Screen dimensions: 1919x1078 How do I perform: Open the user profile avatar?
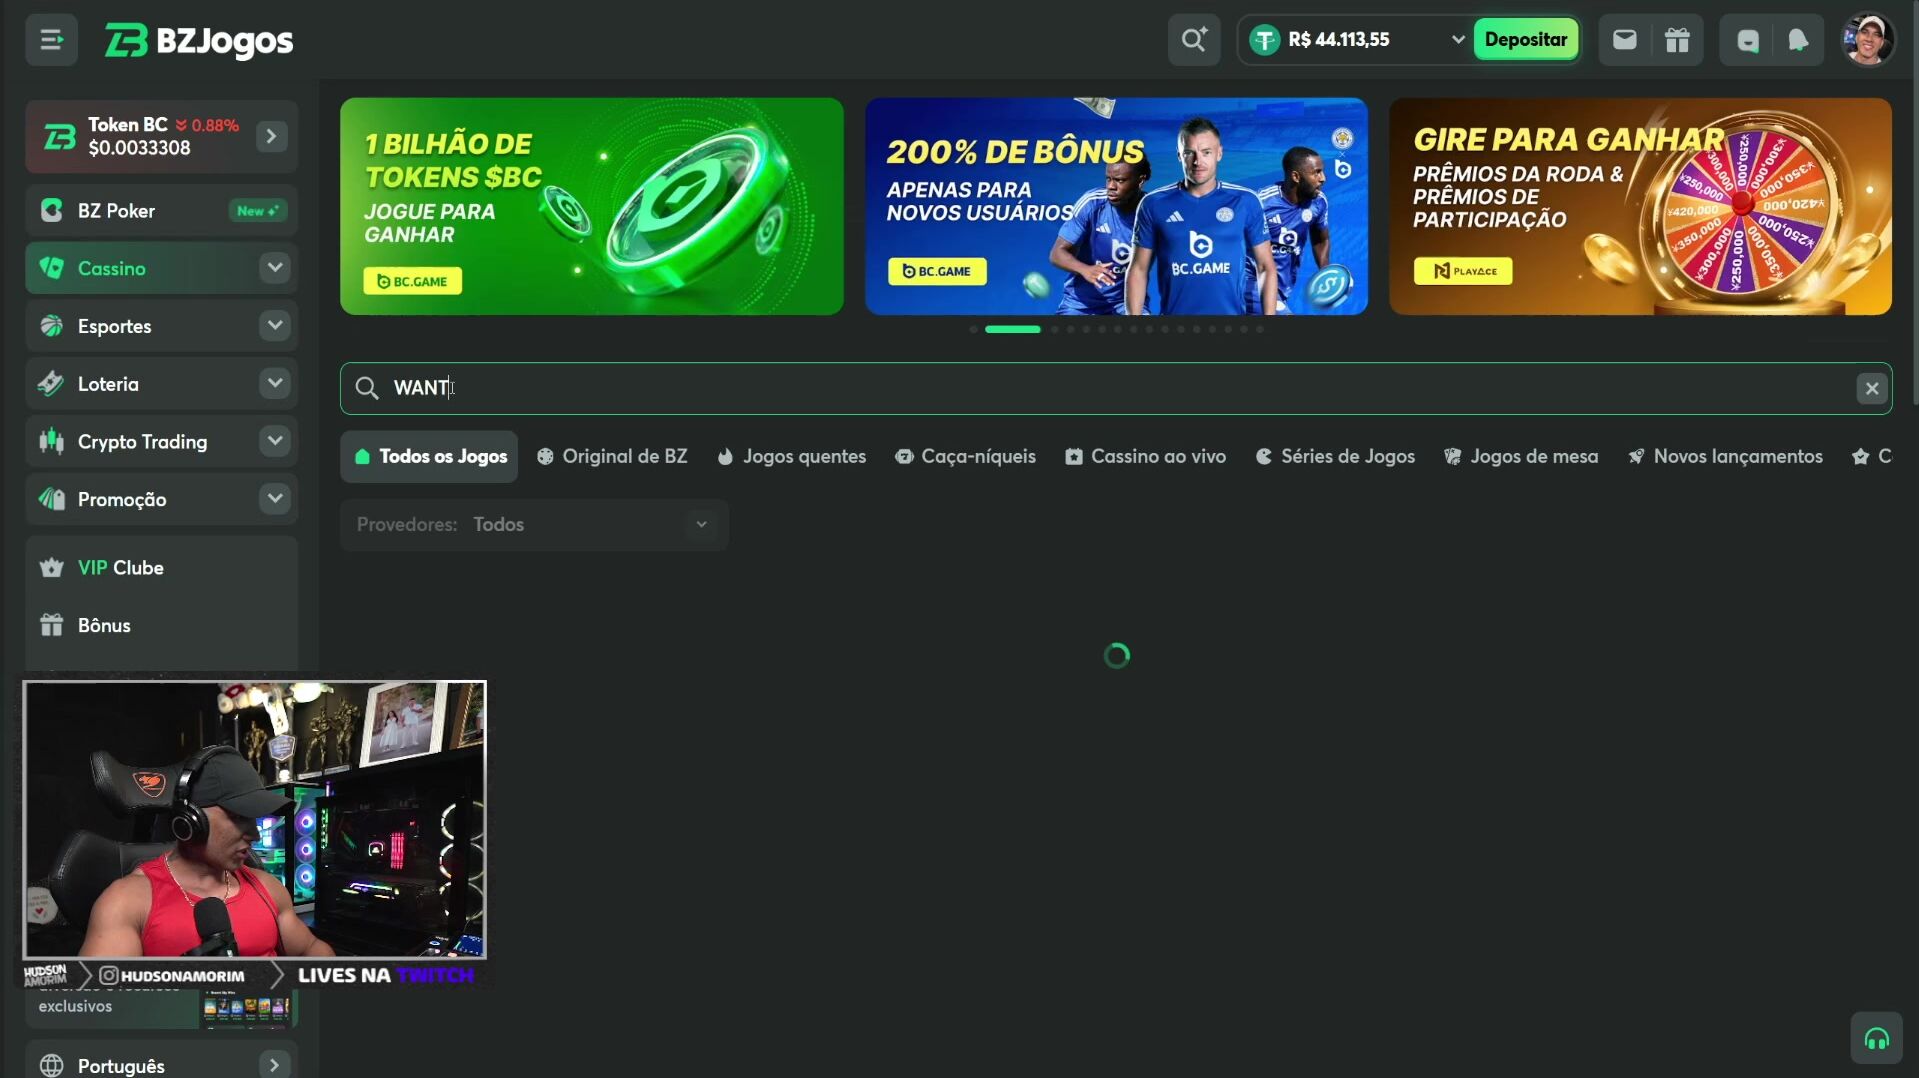[x=1868, y=40]
